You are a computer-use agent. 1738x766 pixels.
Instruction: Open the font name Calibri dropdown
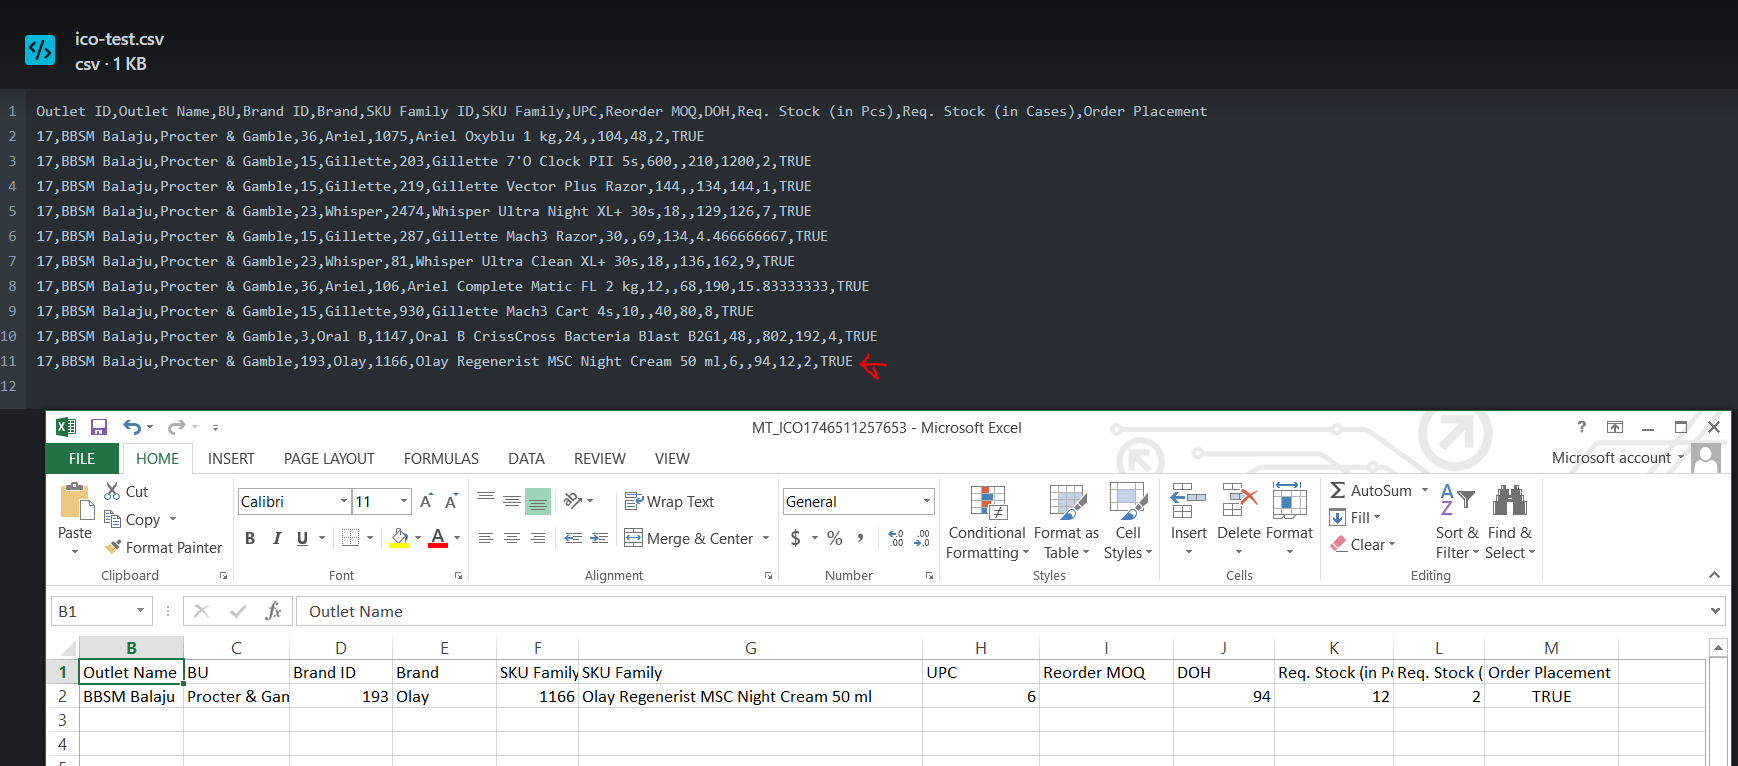click(344, 502)
